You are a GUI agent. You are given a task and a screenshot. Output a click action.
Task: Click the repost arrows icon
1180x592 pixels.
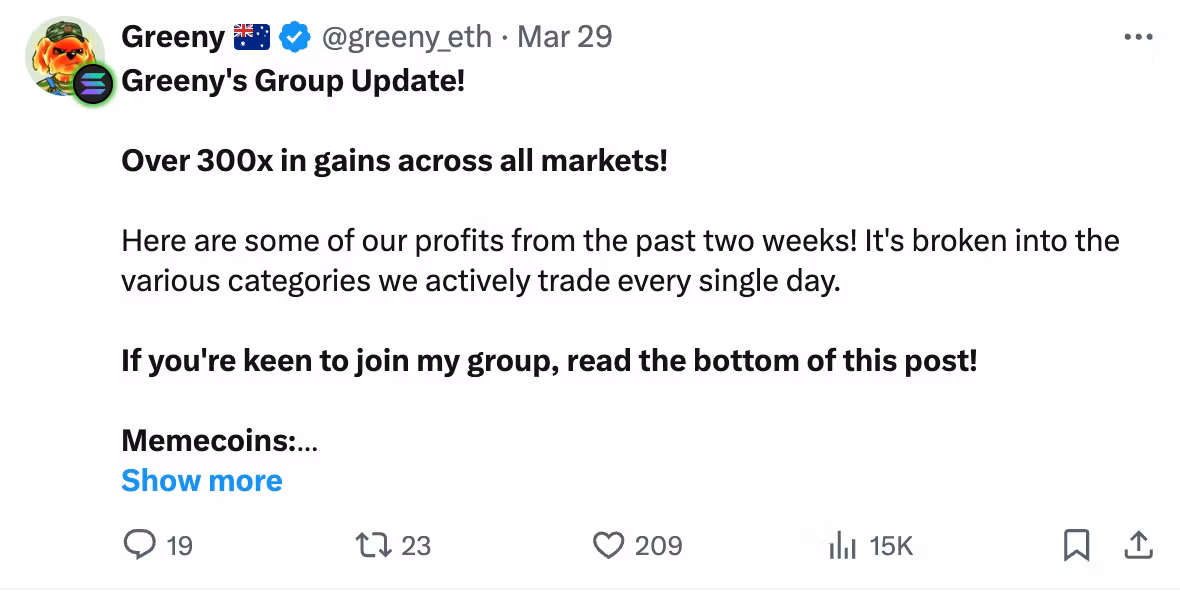(374, 545)
